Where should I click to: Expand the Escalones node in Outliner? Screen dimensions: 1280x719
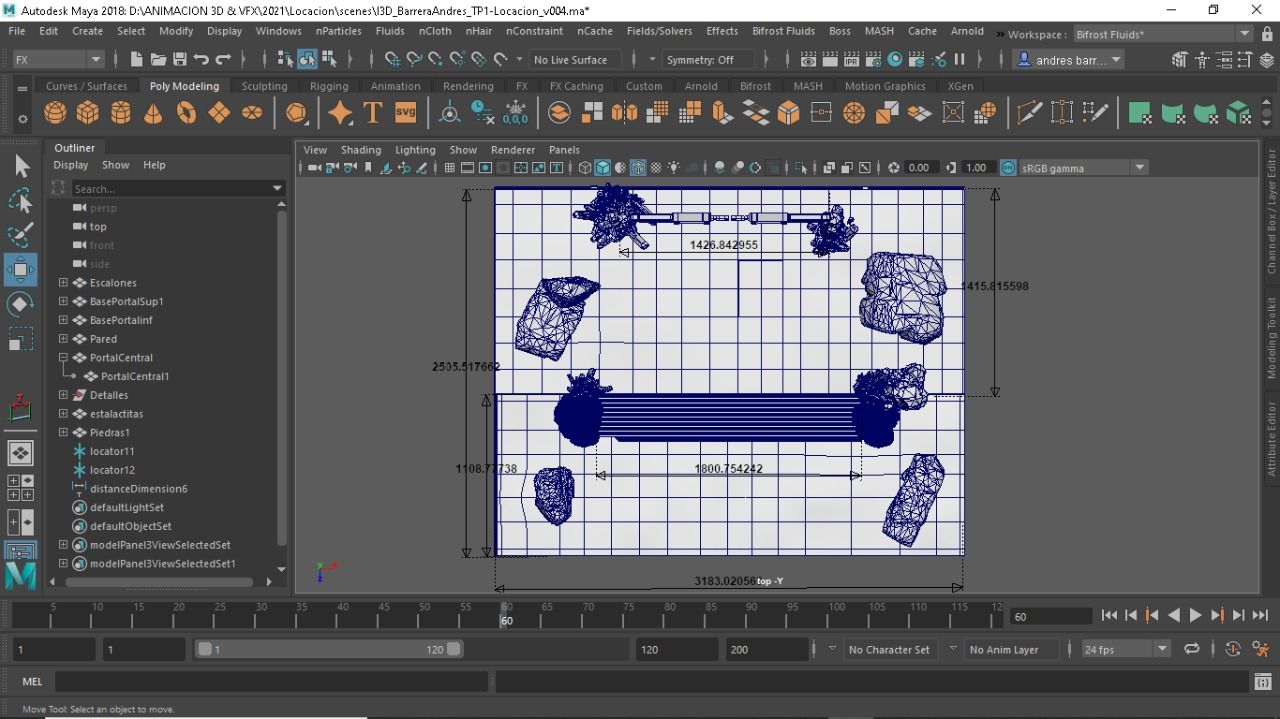(x=63, y=283)
